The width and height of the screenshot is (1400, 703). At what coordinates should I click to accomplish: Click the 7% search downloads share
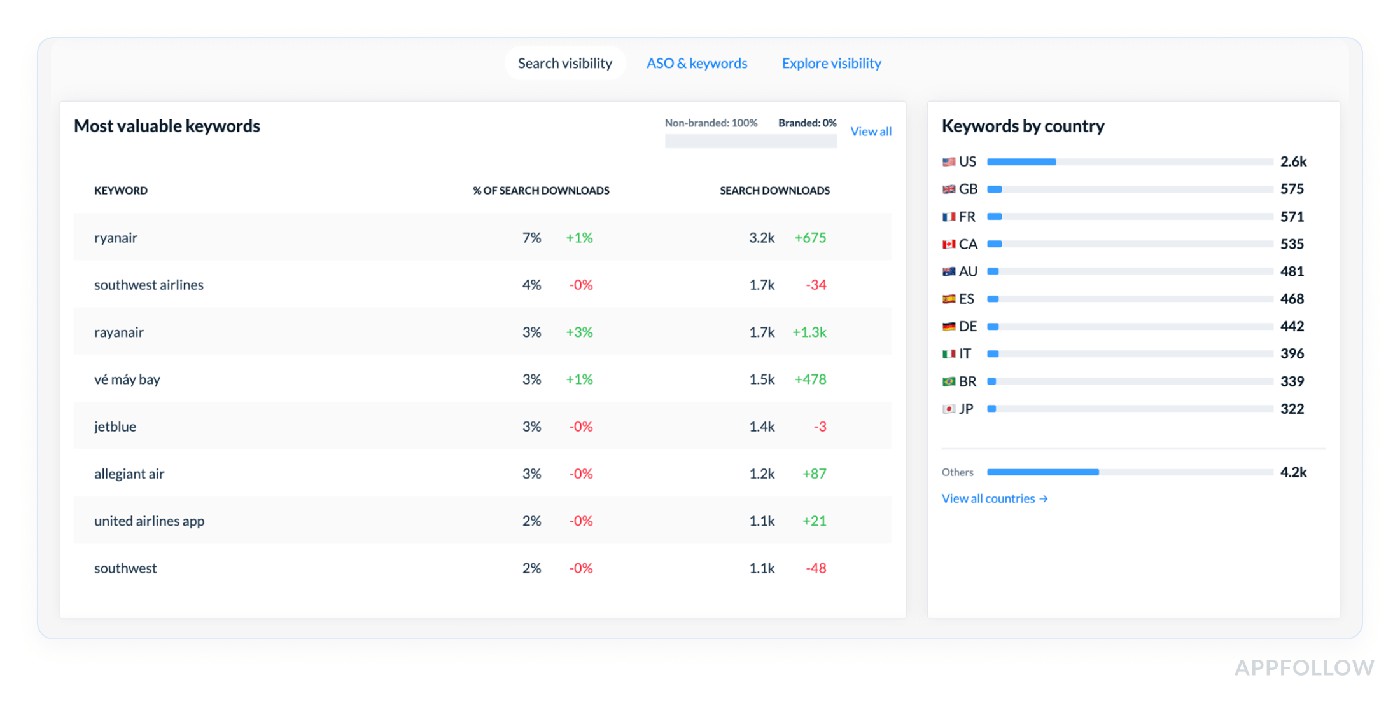point(532,238)
